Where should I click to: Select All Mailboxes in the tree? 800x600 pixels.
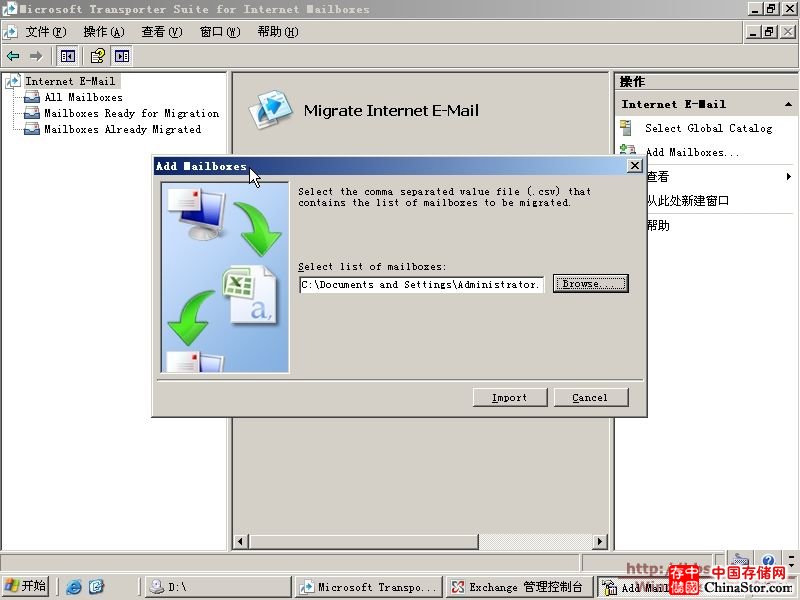[x=83, y=97]
